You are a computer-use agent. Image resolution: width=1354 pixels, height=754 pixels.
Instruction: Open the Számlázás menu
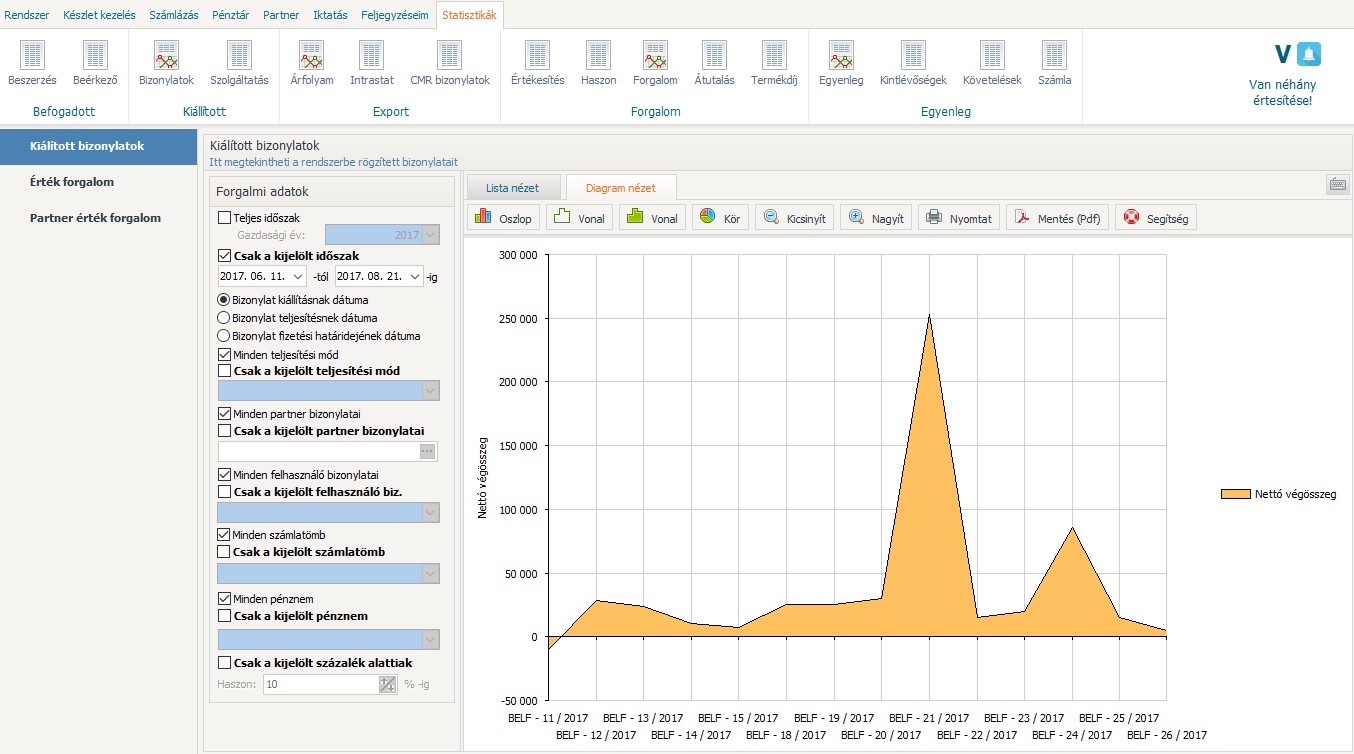pos(174,15)
